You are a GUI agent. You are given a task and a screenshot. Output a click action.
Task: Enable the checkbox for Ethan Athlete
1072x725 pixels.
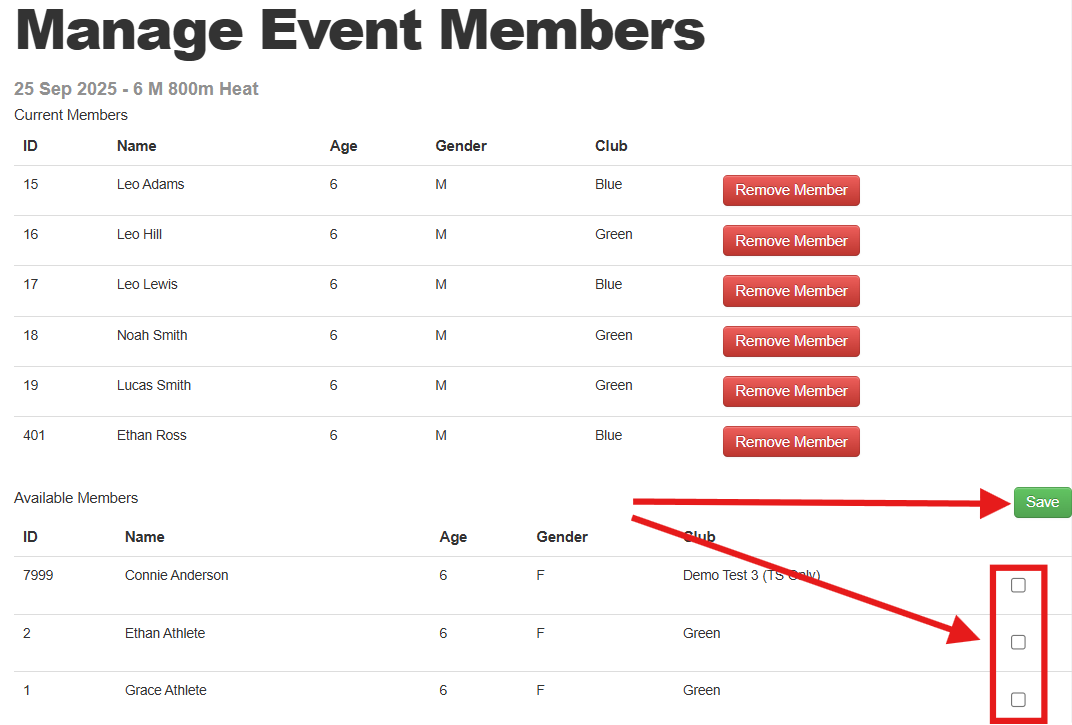tap(1018, 642)
